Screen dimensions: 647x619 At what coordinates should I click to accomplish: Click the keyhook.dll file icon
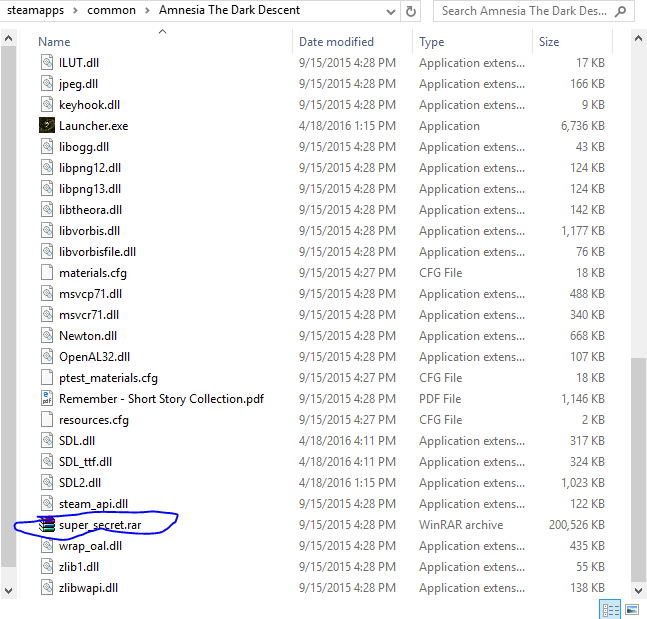pos(47,105)
